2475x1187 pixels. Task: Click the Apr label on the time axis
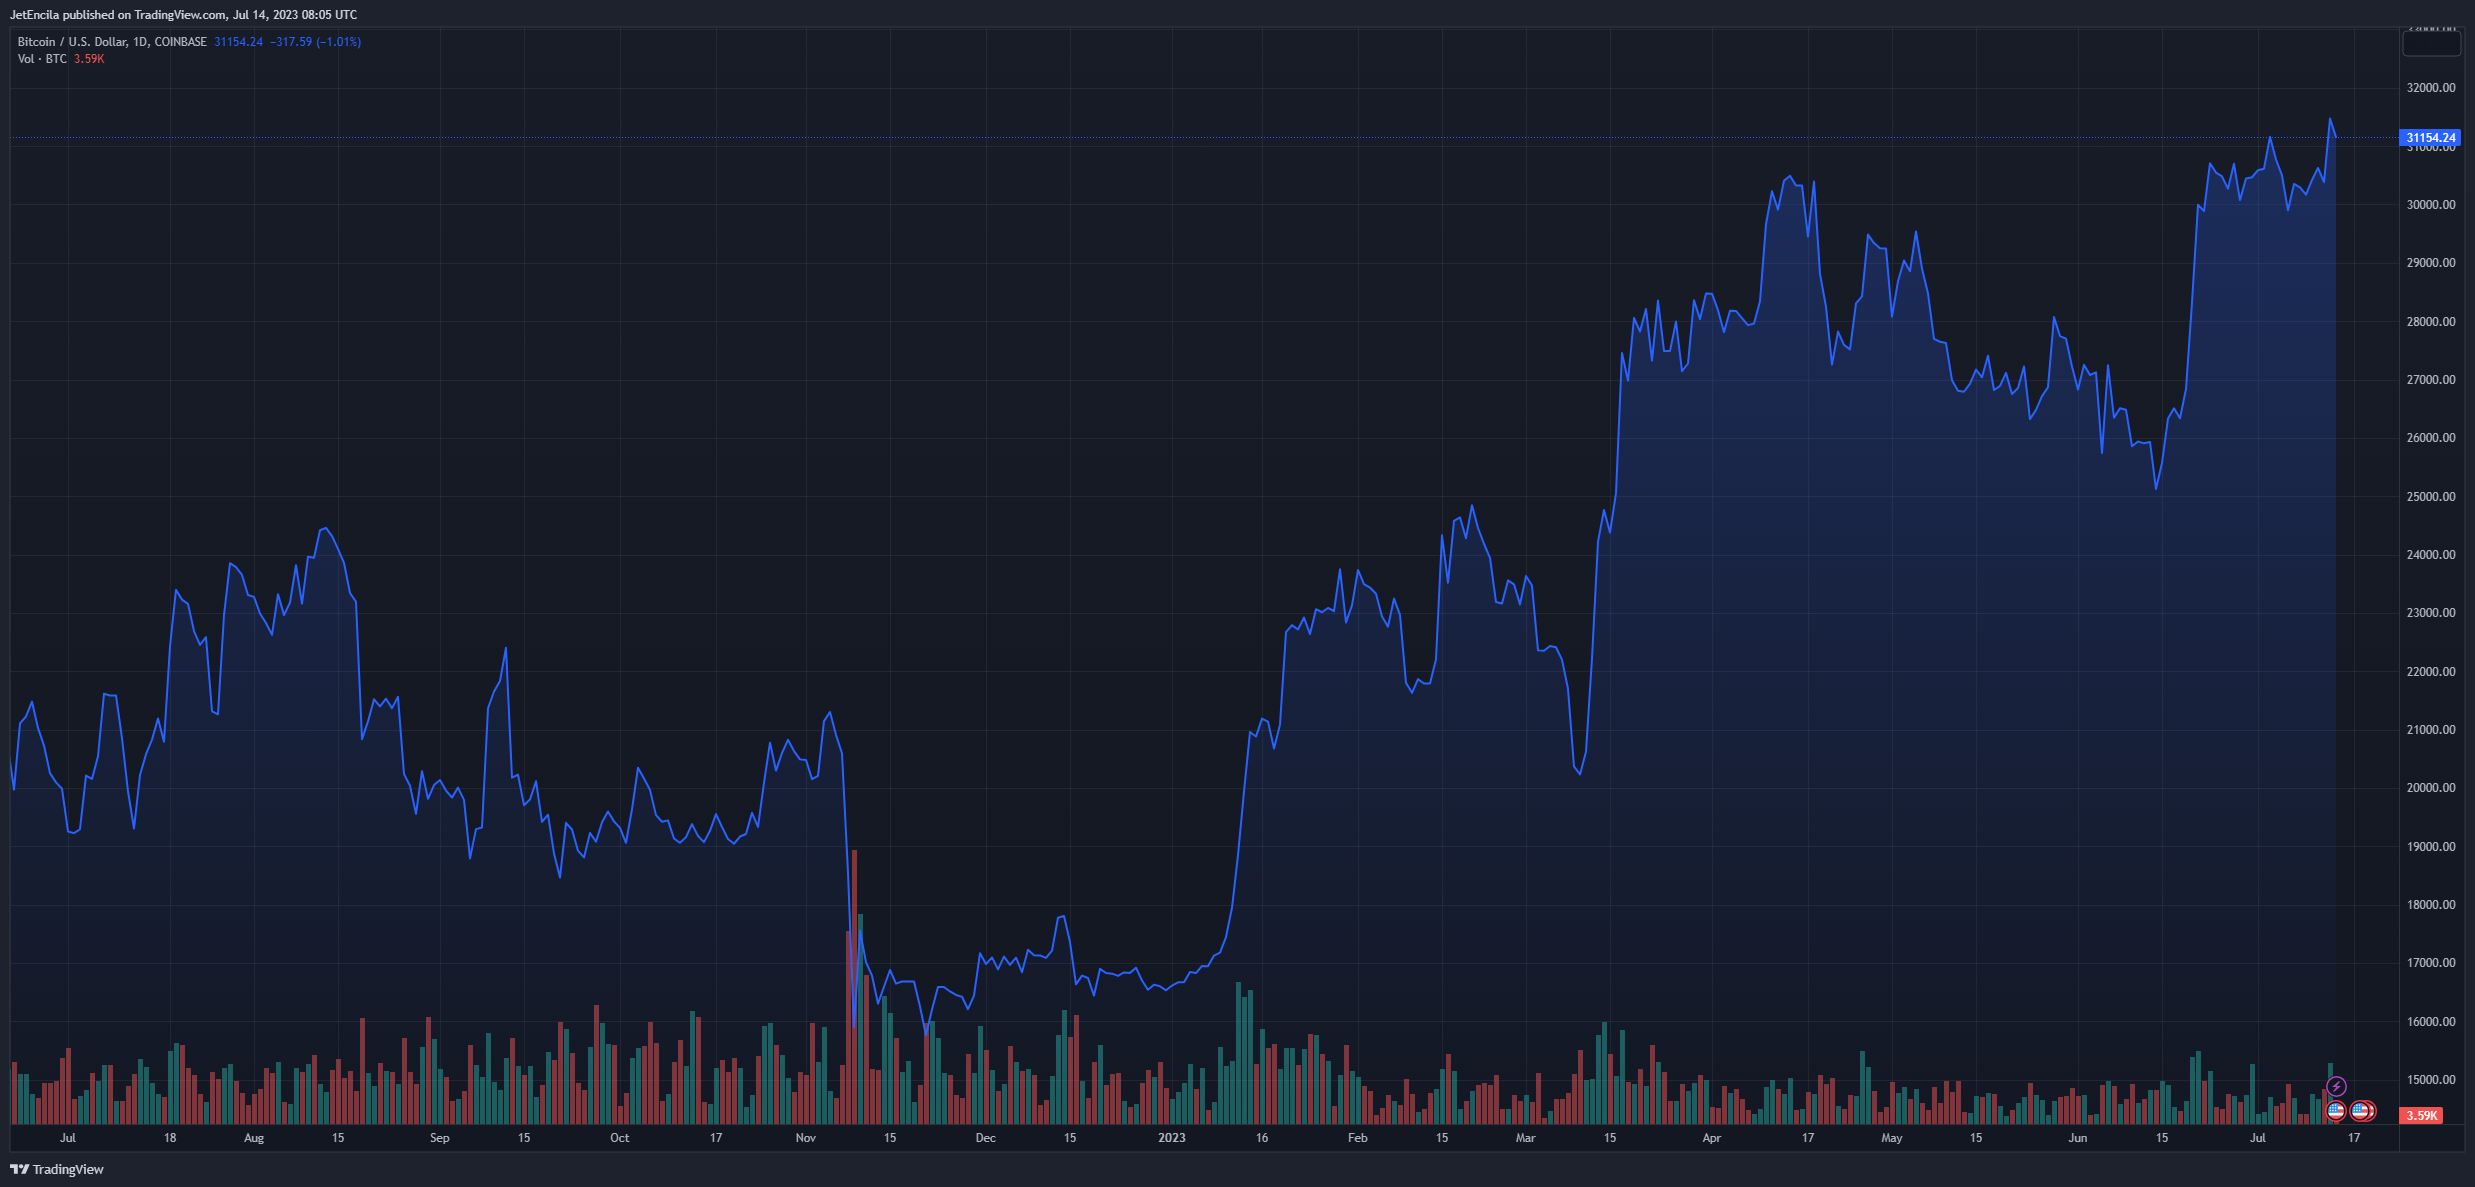coord(1712,1138)
